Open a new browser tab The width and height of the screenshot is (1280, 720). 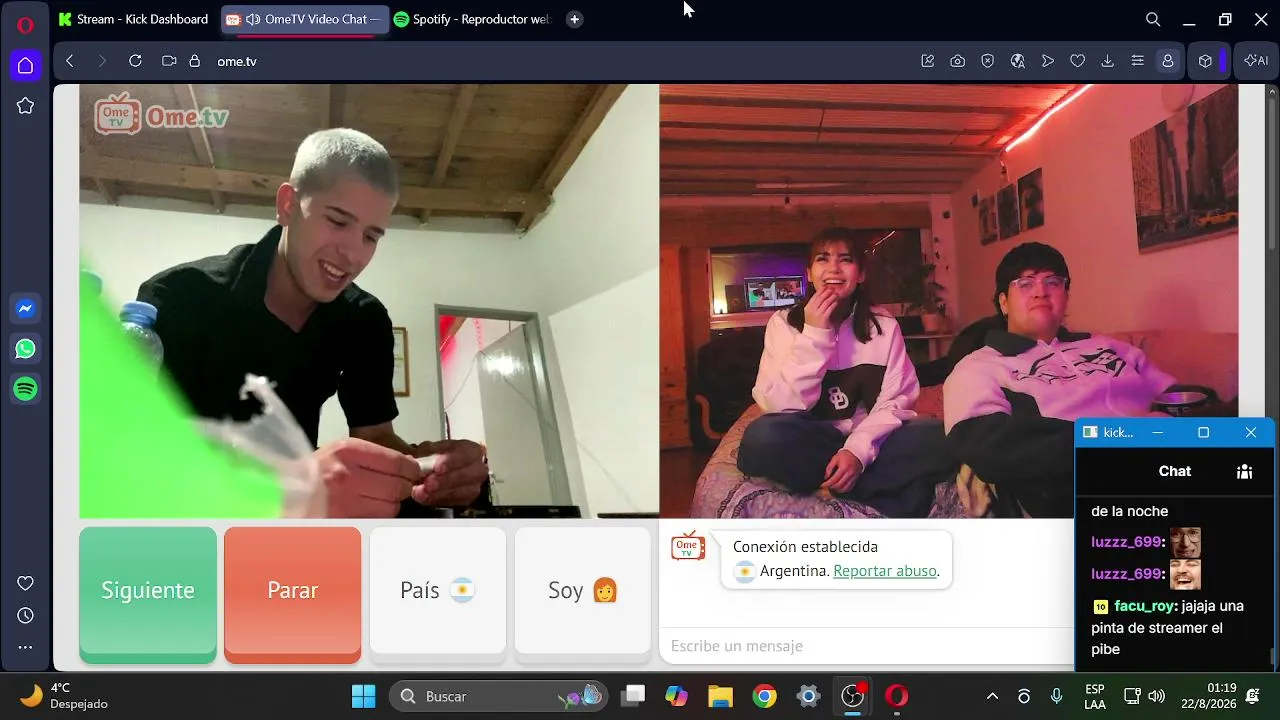(574, 19)
